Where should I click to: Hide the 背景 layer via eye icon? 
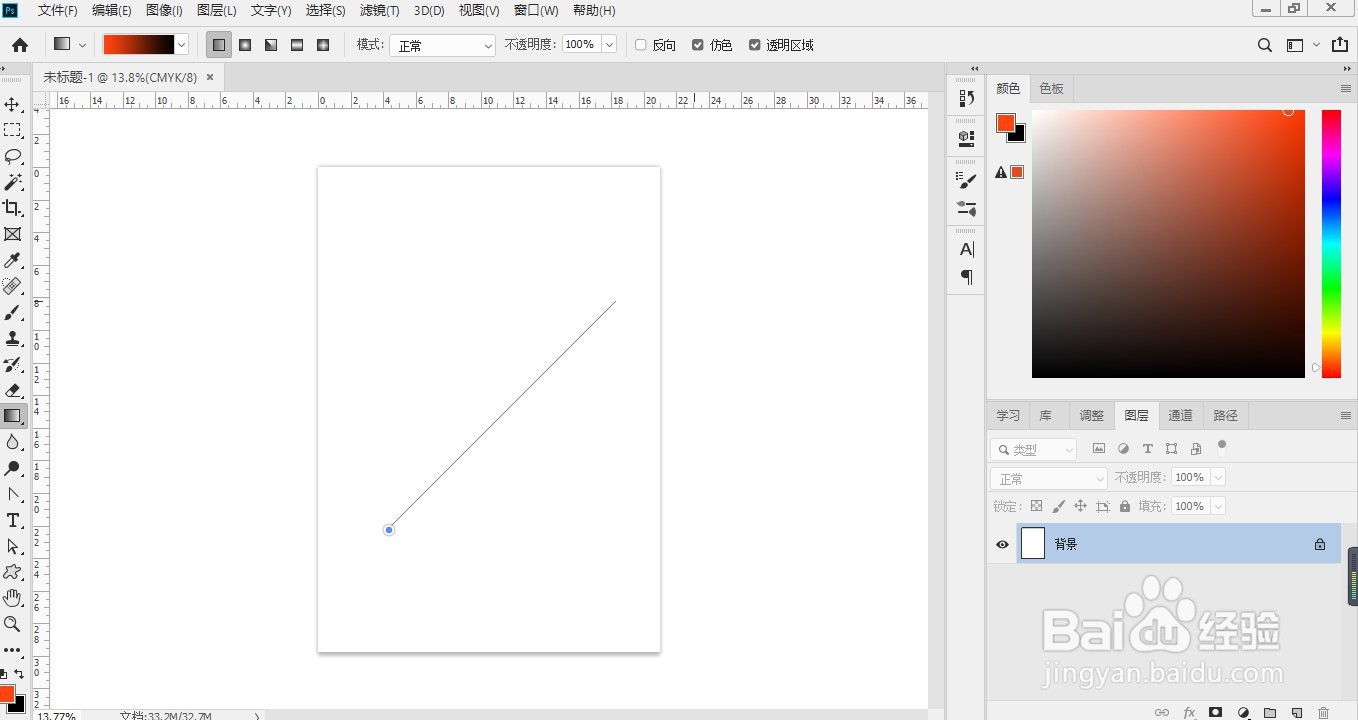tap(1002, 544)
